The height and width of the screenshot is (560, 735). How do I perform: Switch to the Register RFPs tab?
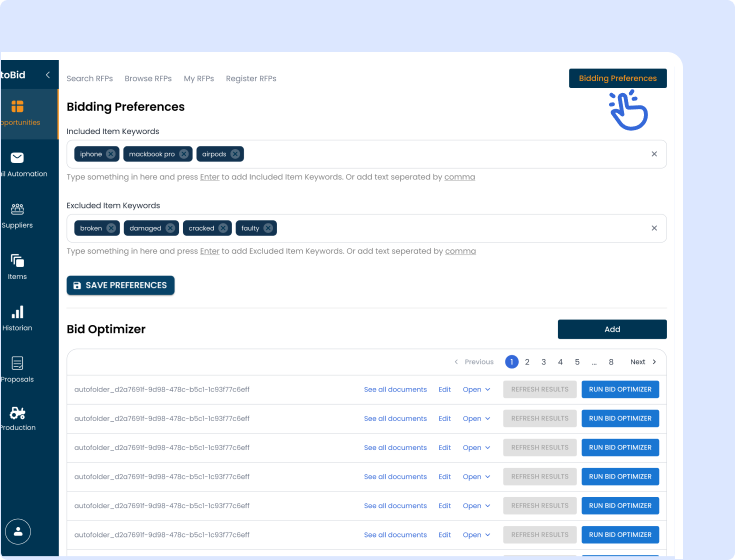click(251, 78)
